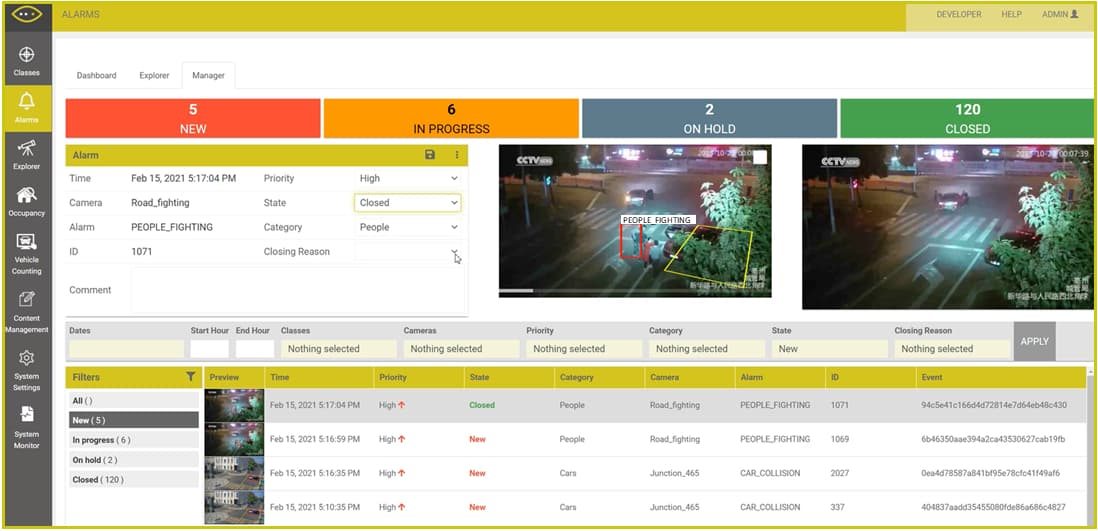The height and width of the screenshot is (531, 1098).
Task: Open Content Management in the sidebar
Action: (x=27, y=311)
